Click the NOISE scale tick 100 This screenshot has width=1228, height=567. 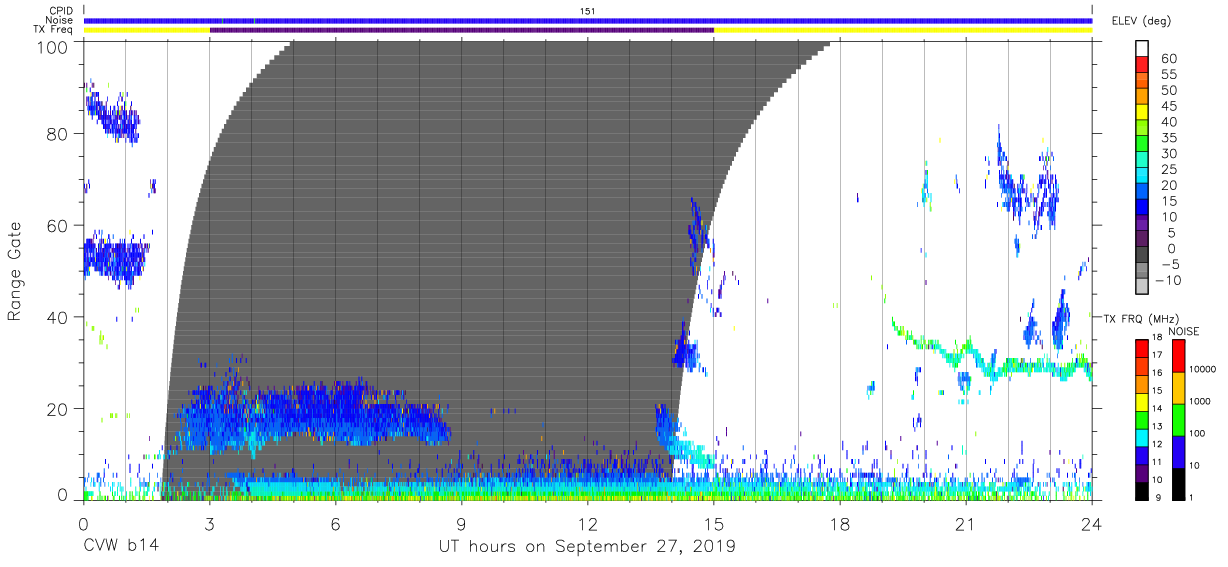point(1199,434)
